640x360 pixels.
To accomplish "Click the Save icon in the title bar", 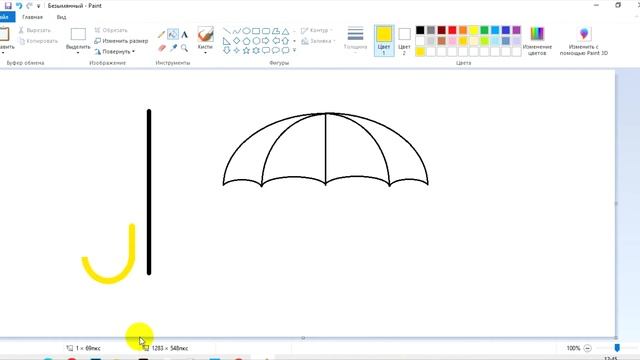I will tap(8, 6).
